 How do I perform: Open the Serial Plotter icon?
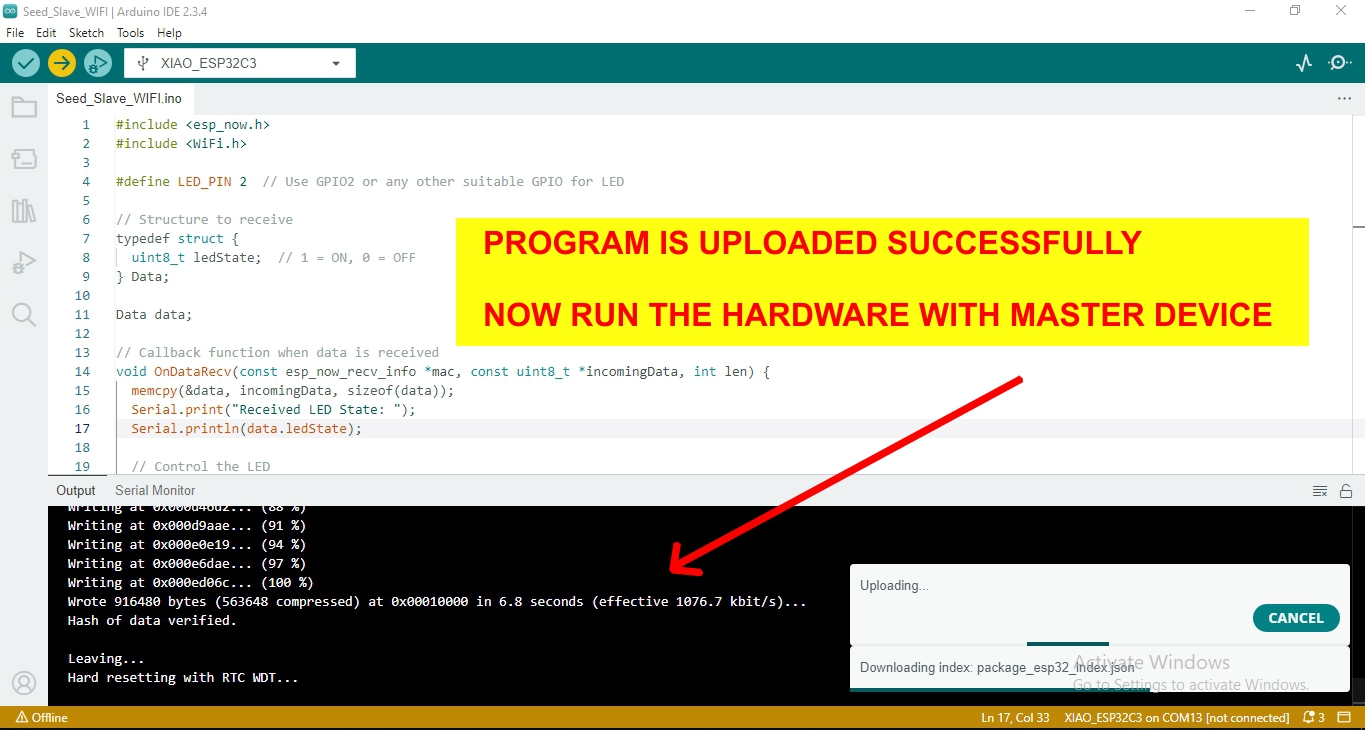click(x=1304, y=63)
